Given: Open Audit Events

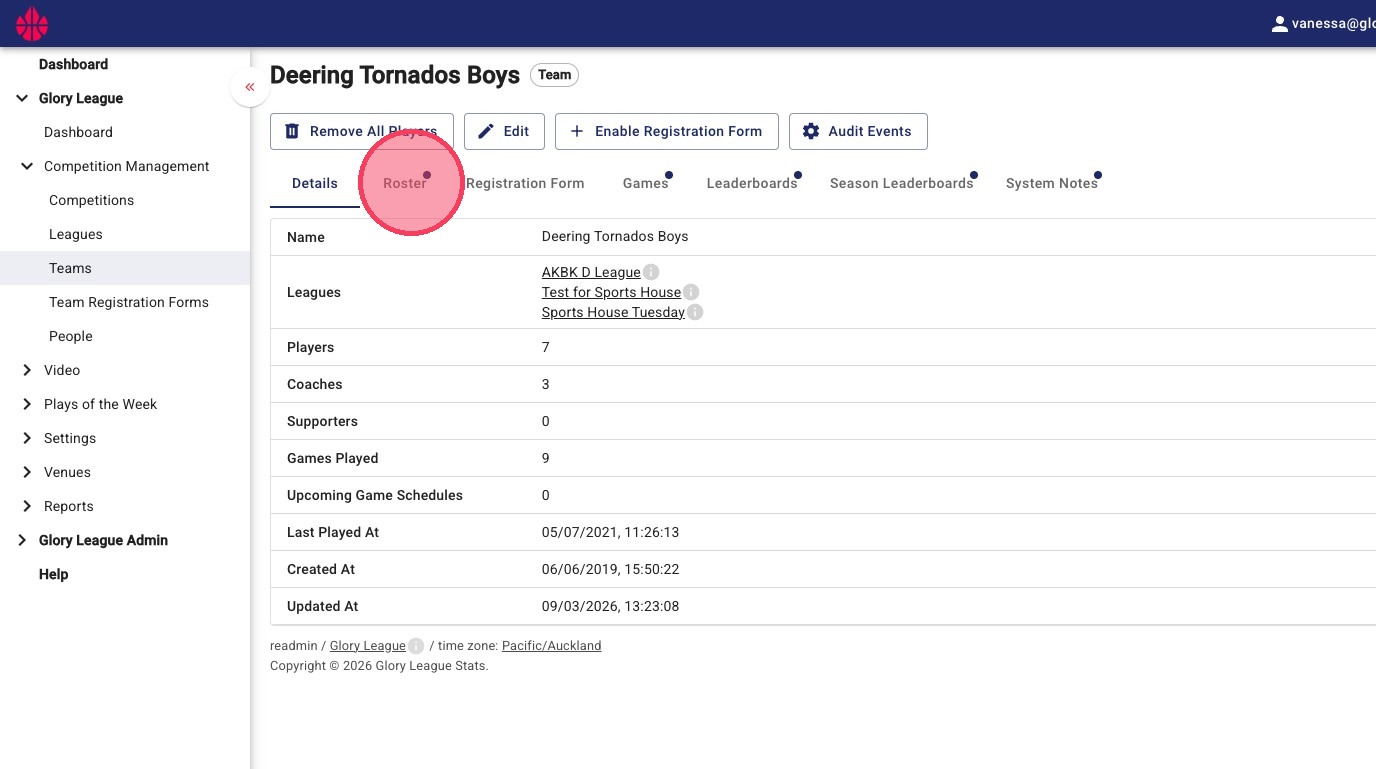Looking at the screenshot, I should tap(858, 131).
